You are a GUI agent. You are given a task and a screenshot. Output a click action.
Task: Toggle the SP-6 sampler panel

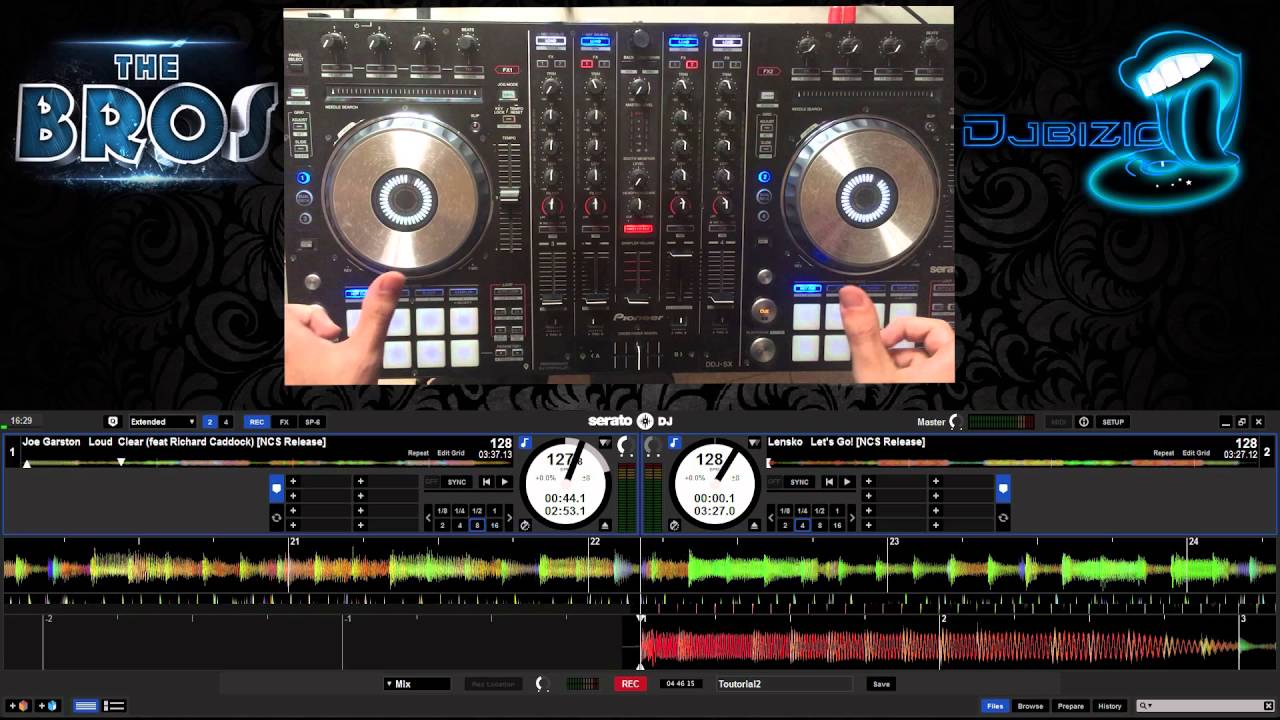(x=312, y=422)
